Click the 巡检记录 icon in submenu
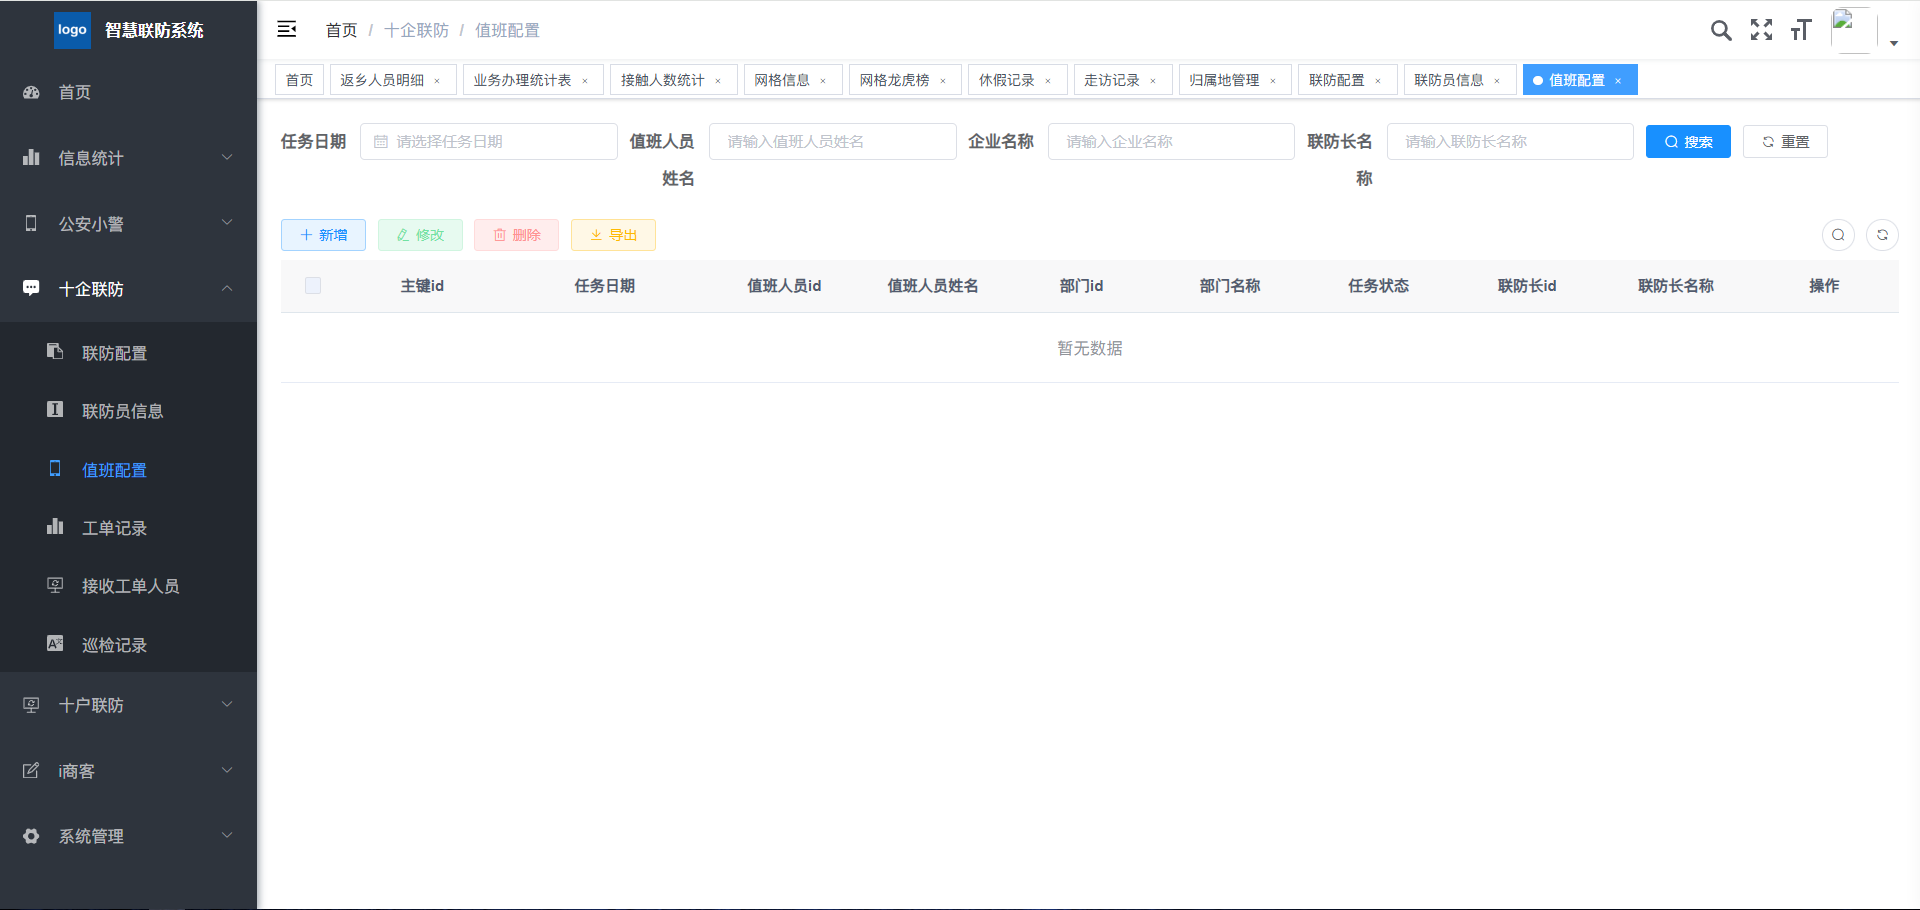1920x910 pixels. [55, 643]
